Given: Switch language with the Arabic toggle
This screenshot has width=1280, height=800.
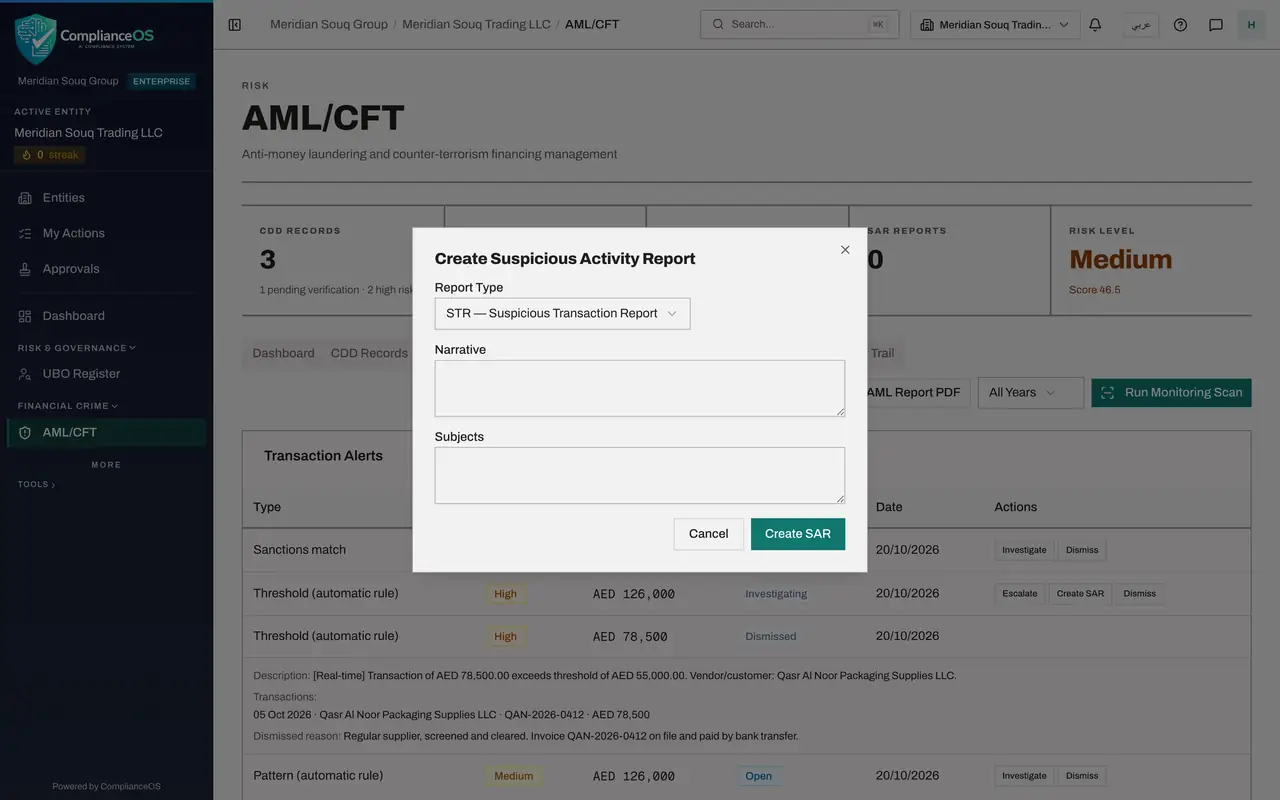Looking at the screenshot, I should tap(1141, 24).
